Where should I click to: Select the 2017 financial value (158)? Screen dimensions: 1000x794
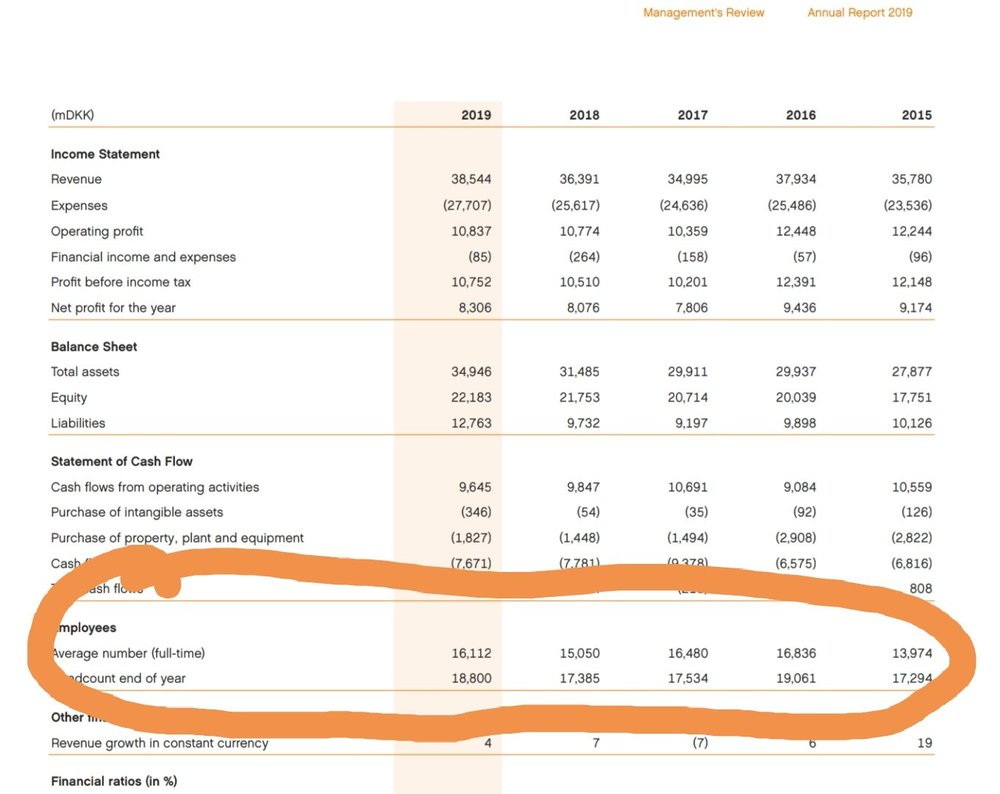click(x=693, y=257)
